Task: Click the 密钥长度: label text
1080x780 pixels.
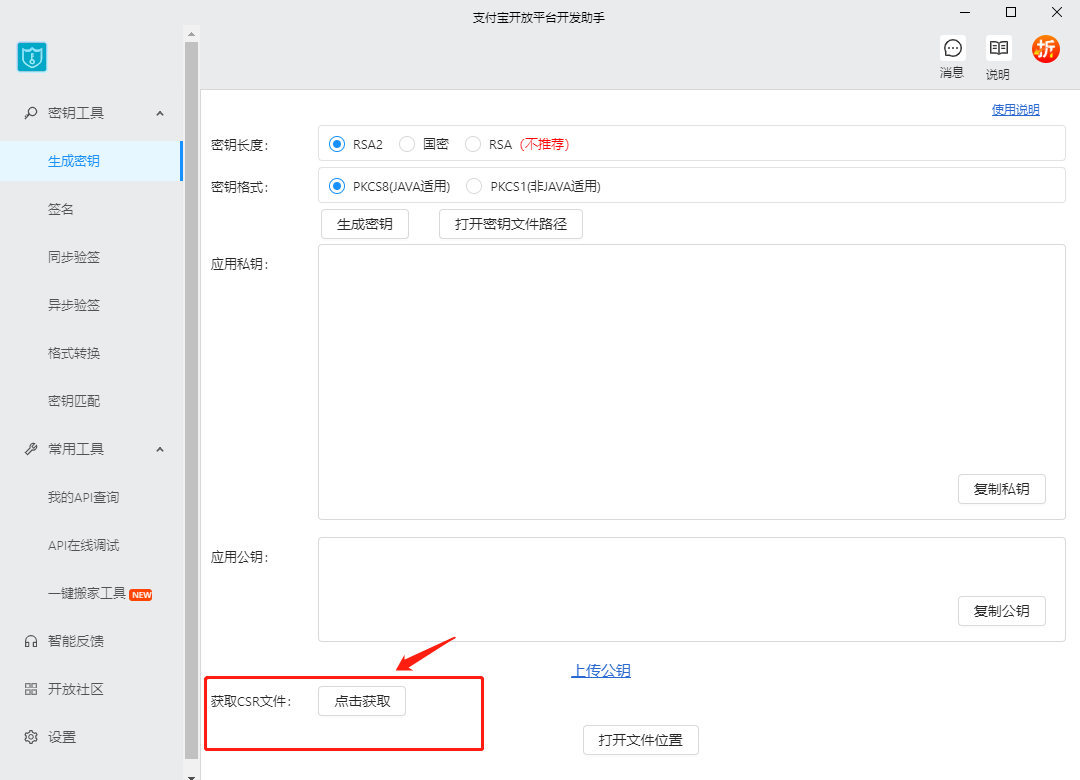Action: (x=240, y=145)
